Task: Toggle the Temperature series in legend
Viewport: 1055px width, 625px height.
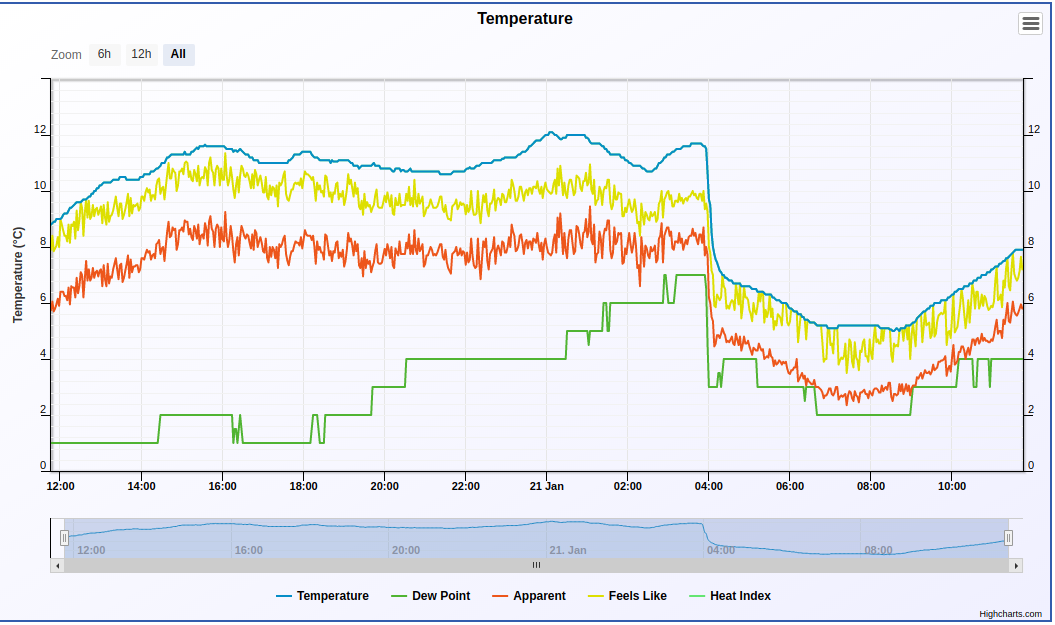Action: (332, 596)
